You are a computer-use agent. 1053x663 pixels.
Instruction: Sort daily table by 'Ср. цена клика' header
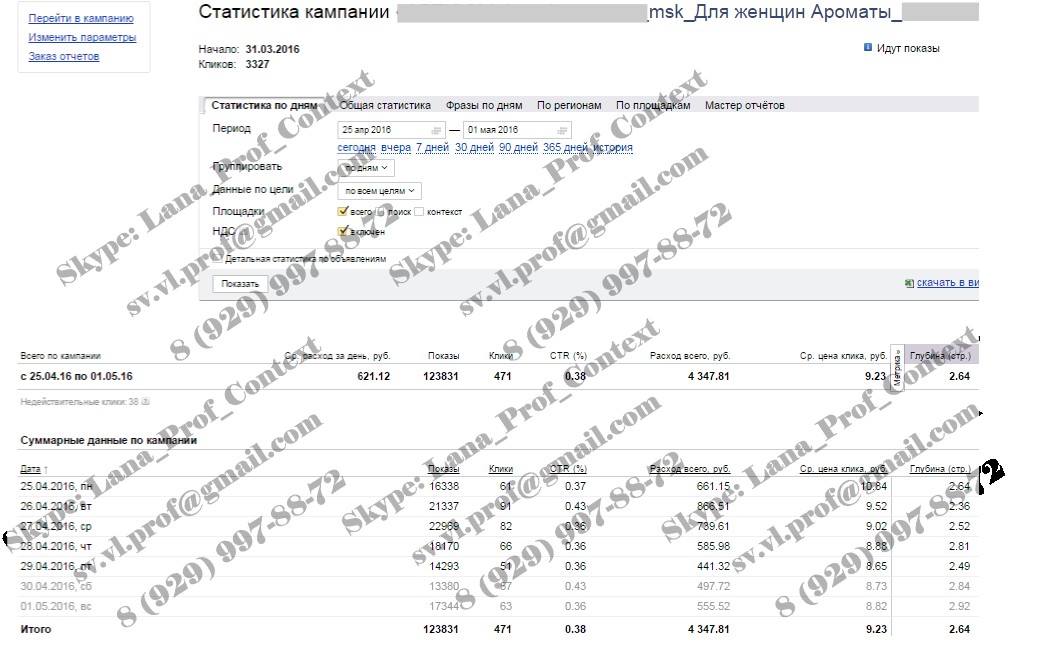843,469
